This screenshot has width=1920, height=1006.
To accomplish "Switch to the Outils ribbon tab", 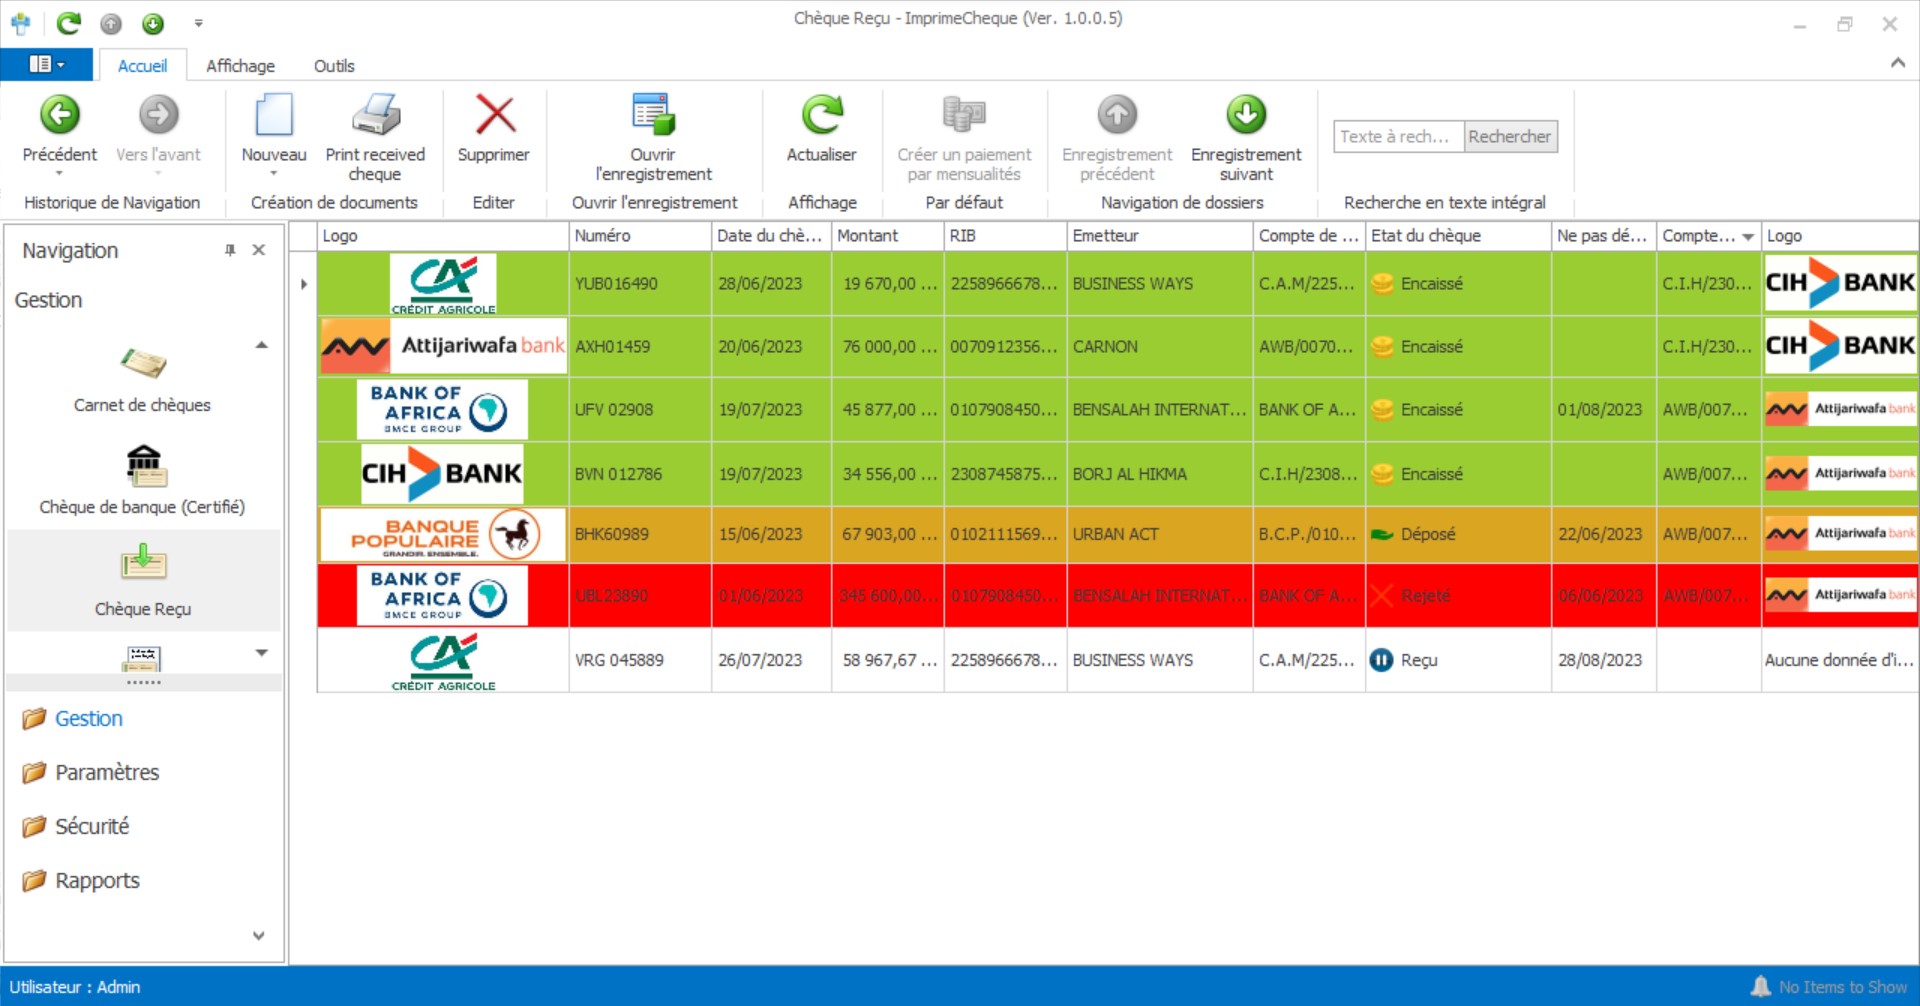I will click(x=334, y=66).
